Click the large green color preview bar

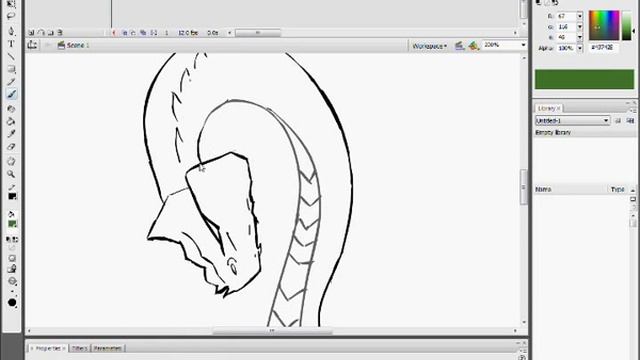coord(584,79)
